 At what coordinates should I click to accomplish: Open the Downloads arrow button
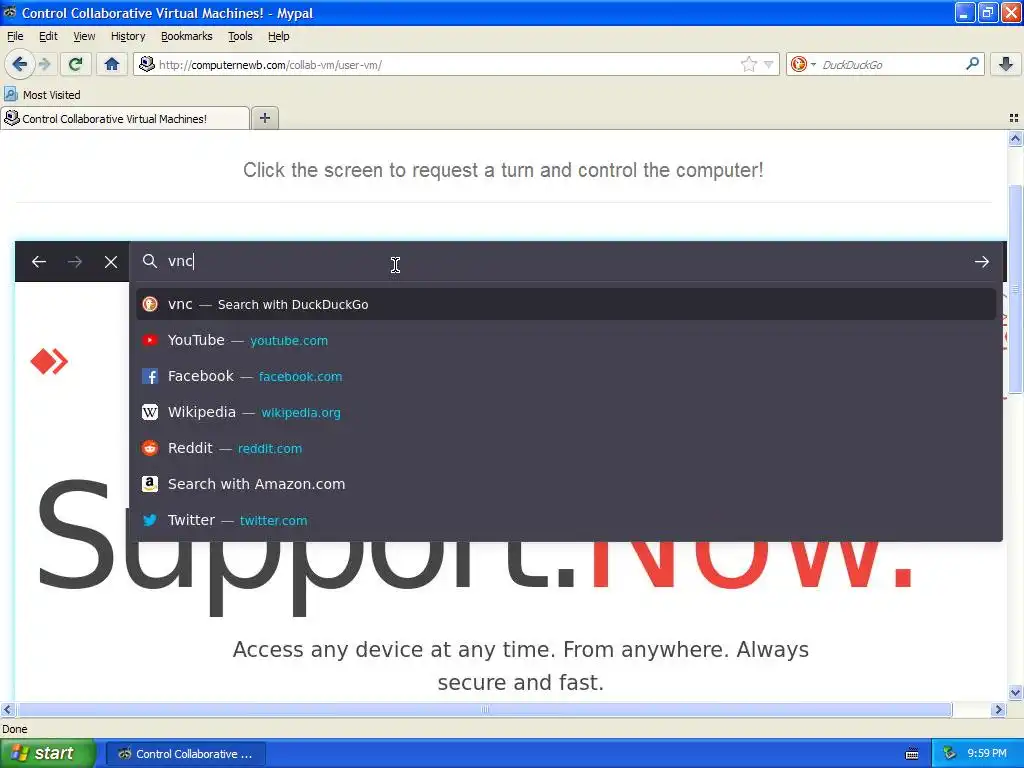click(x=1006, y=64)
